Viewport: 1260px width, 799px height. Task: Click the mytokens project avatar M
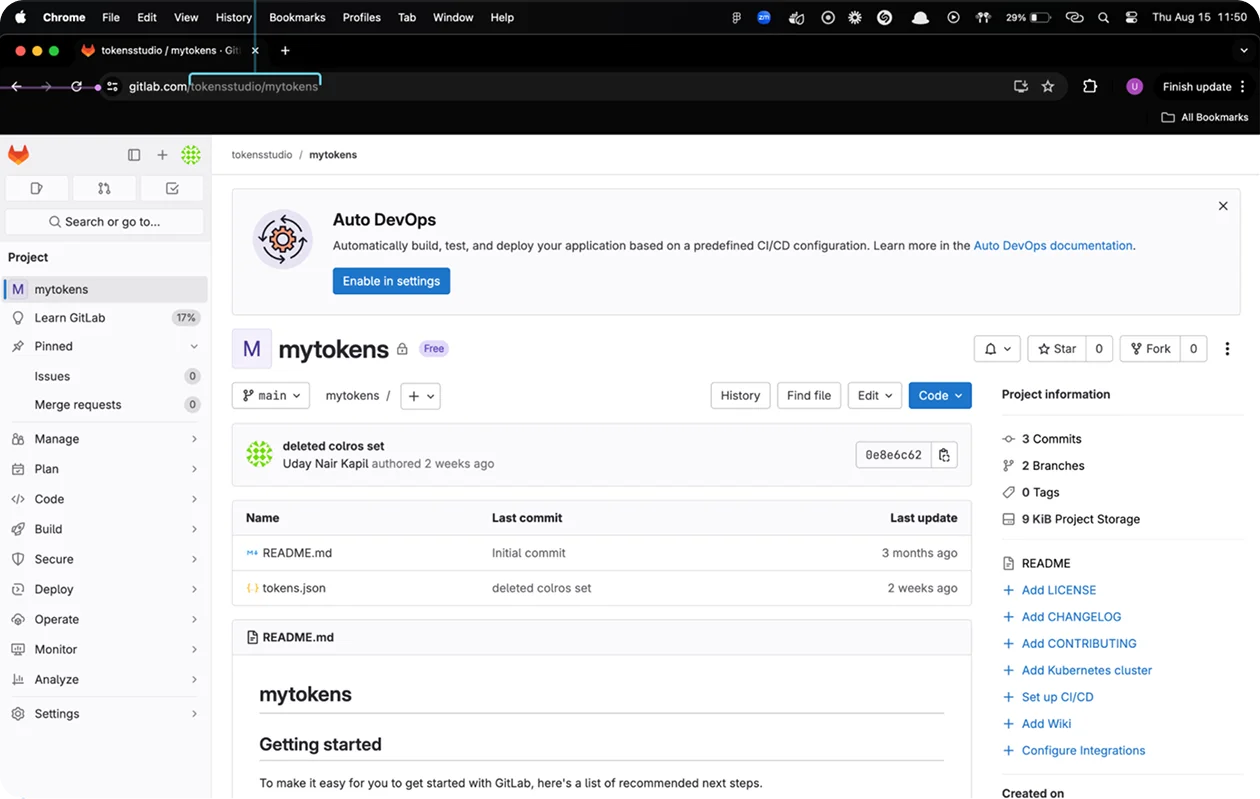point(251,349)
